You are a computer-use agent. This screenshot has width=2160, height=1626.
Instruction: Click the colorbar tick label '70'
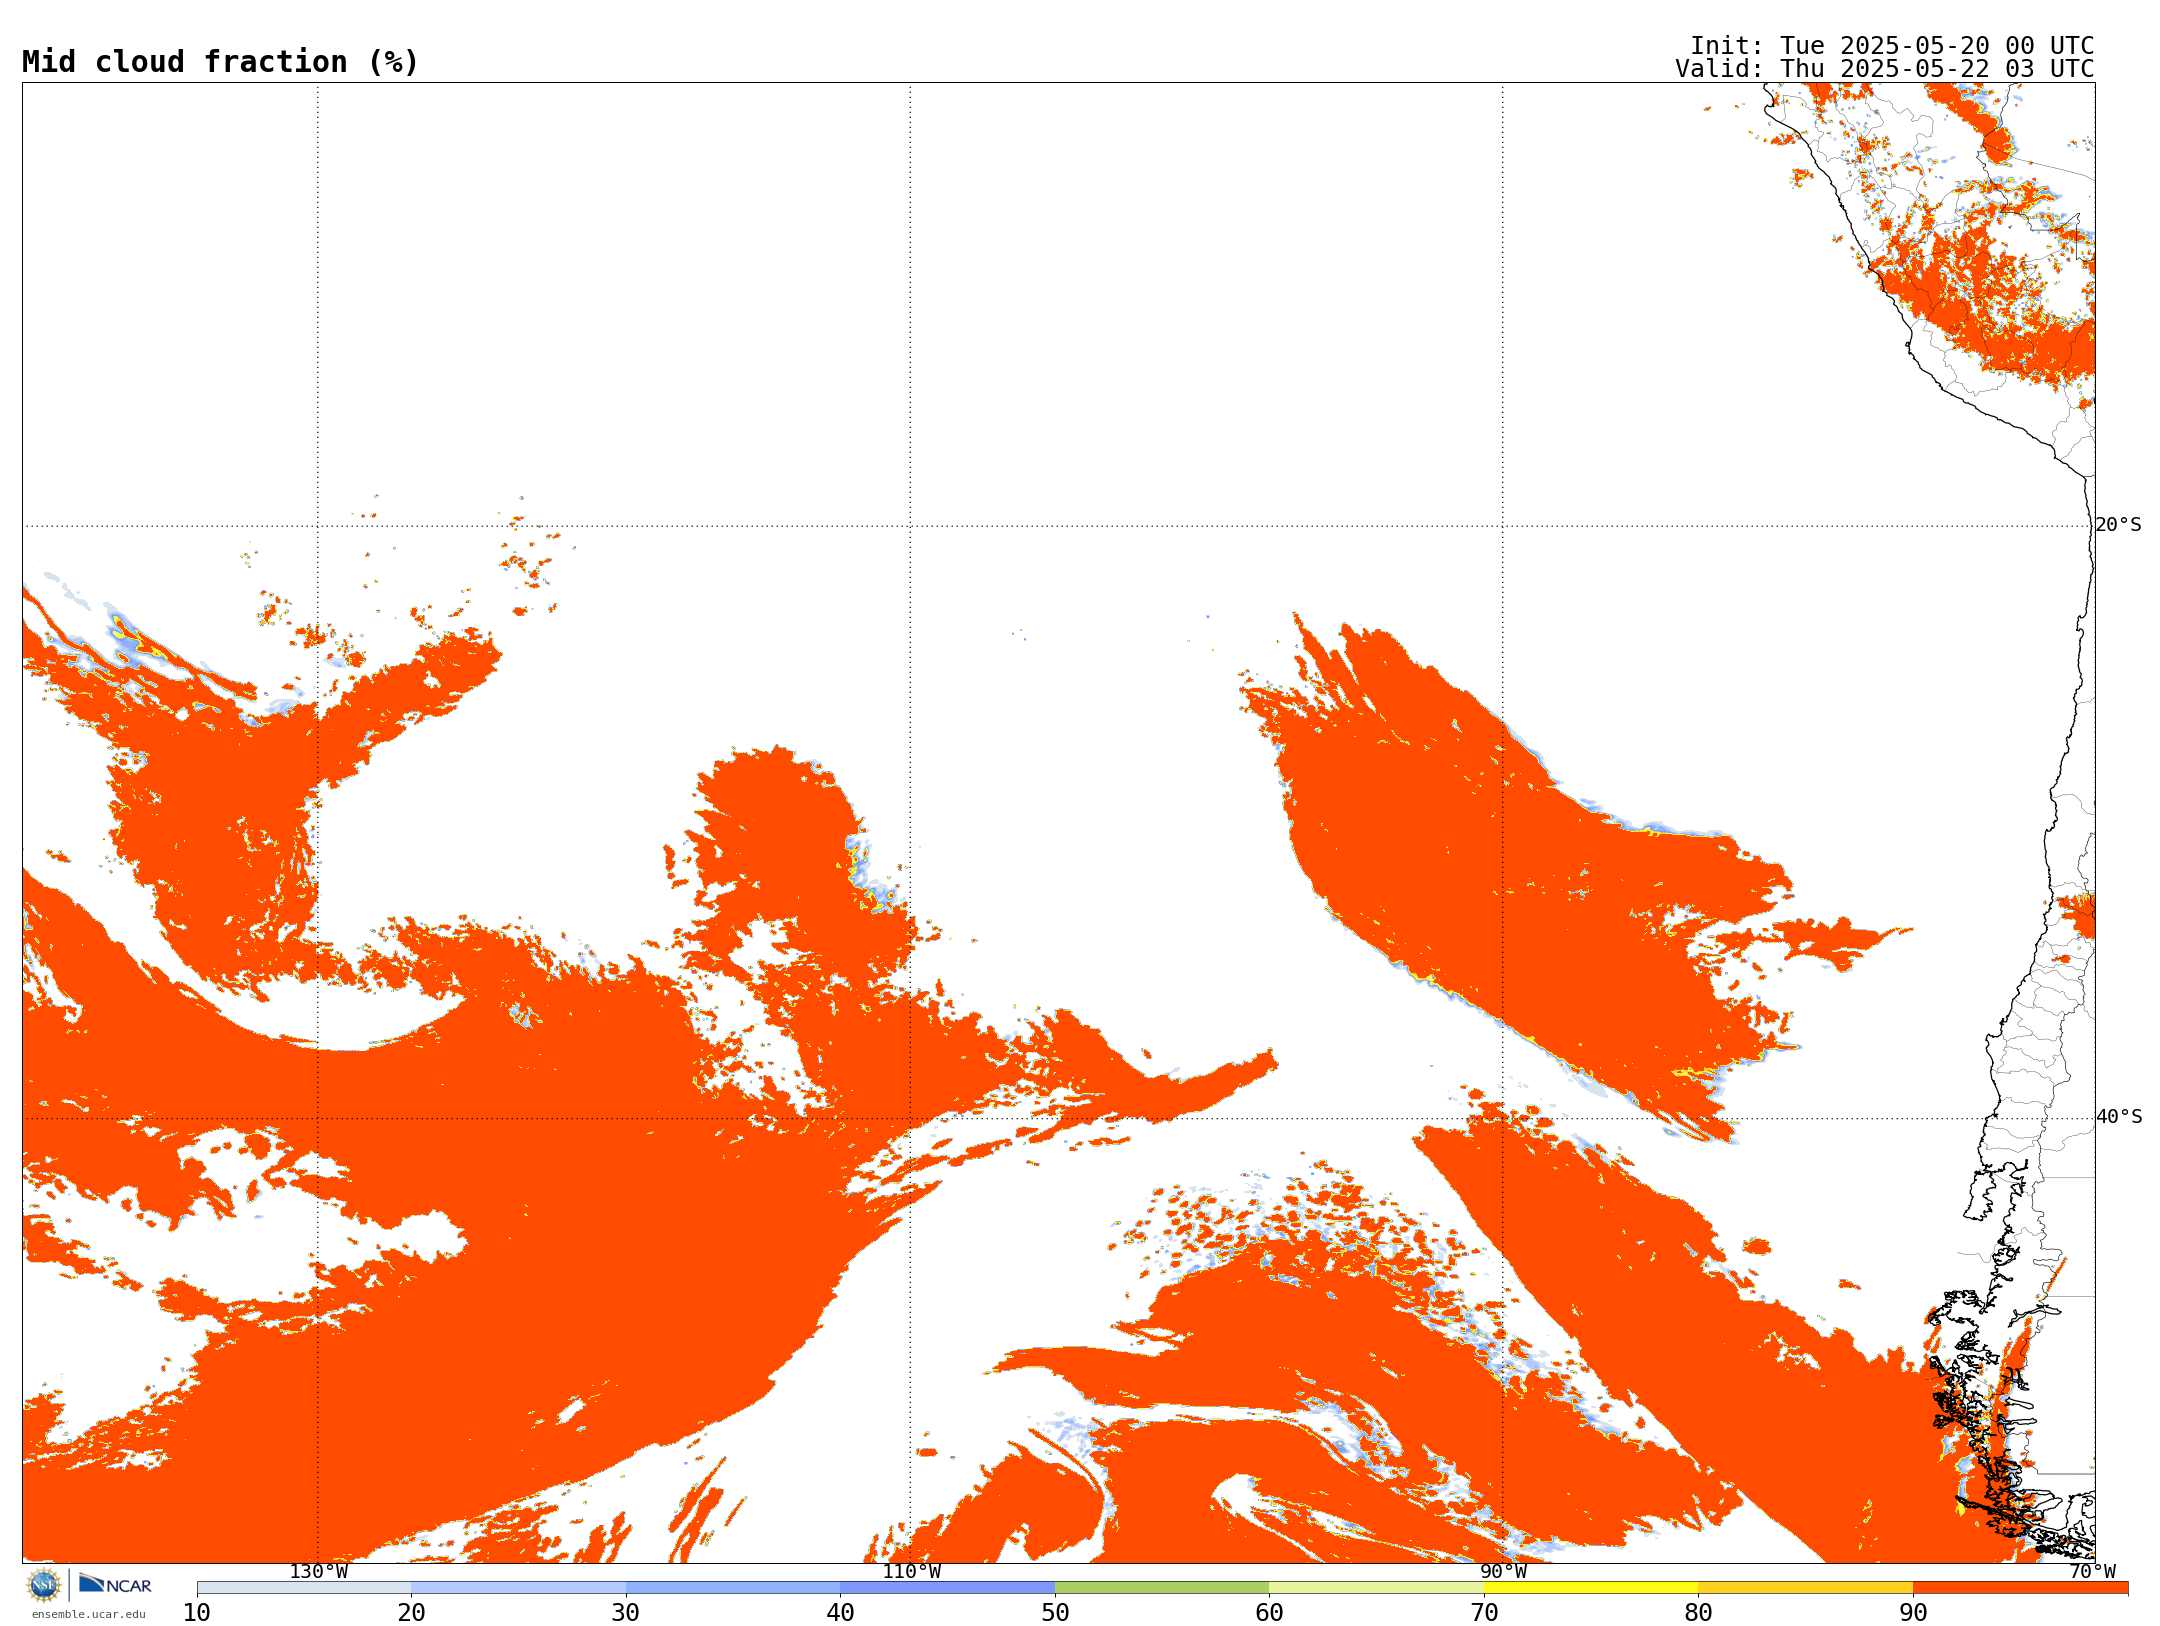tap(1484, 1612)
